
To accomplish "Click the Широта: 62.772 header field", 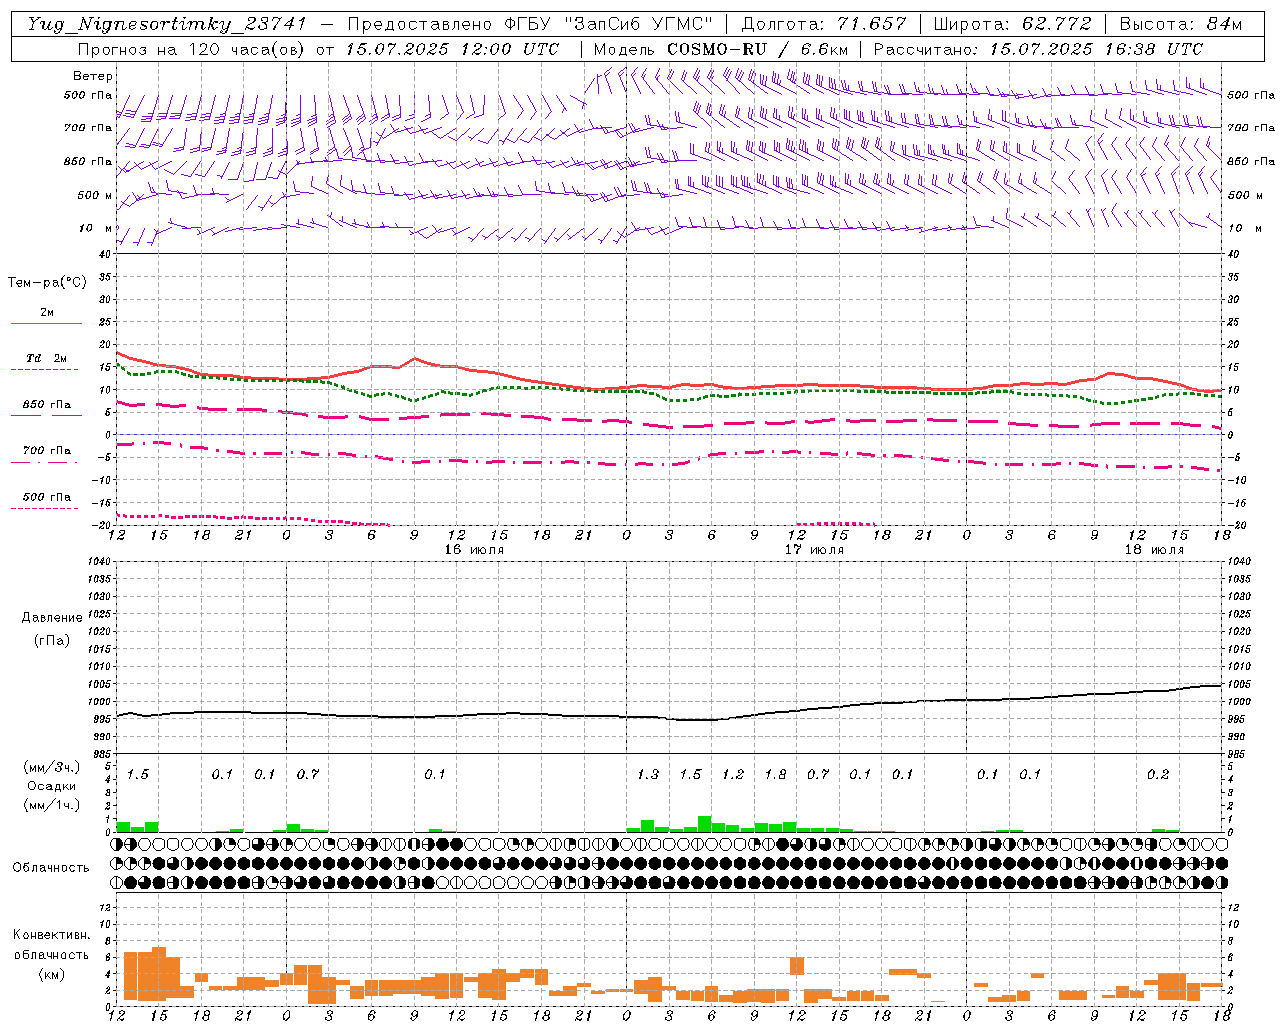I will [1012, 24].
